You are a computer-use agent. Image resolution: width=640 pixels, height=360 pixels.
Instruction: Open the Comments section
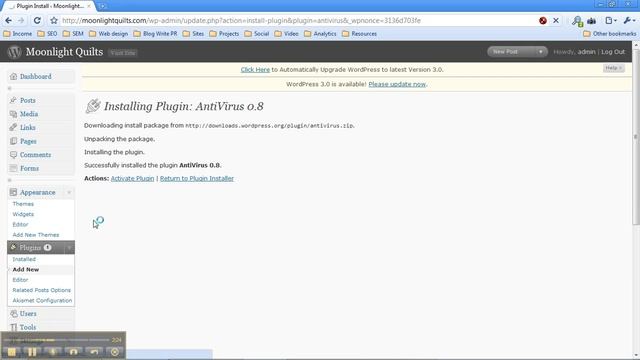coord(36,155)
